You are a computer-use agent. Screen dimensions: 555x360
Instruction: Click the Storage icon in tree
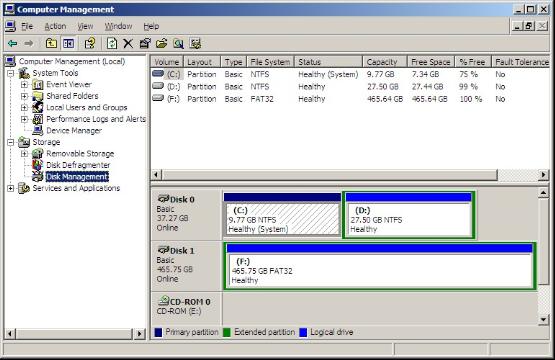pos(24,142)
